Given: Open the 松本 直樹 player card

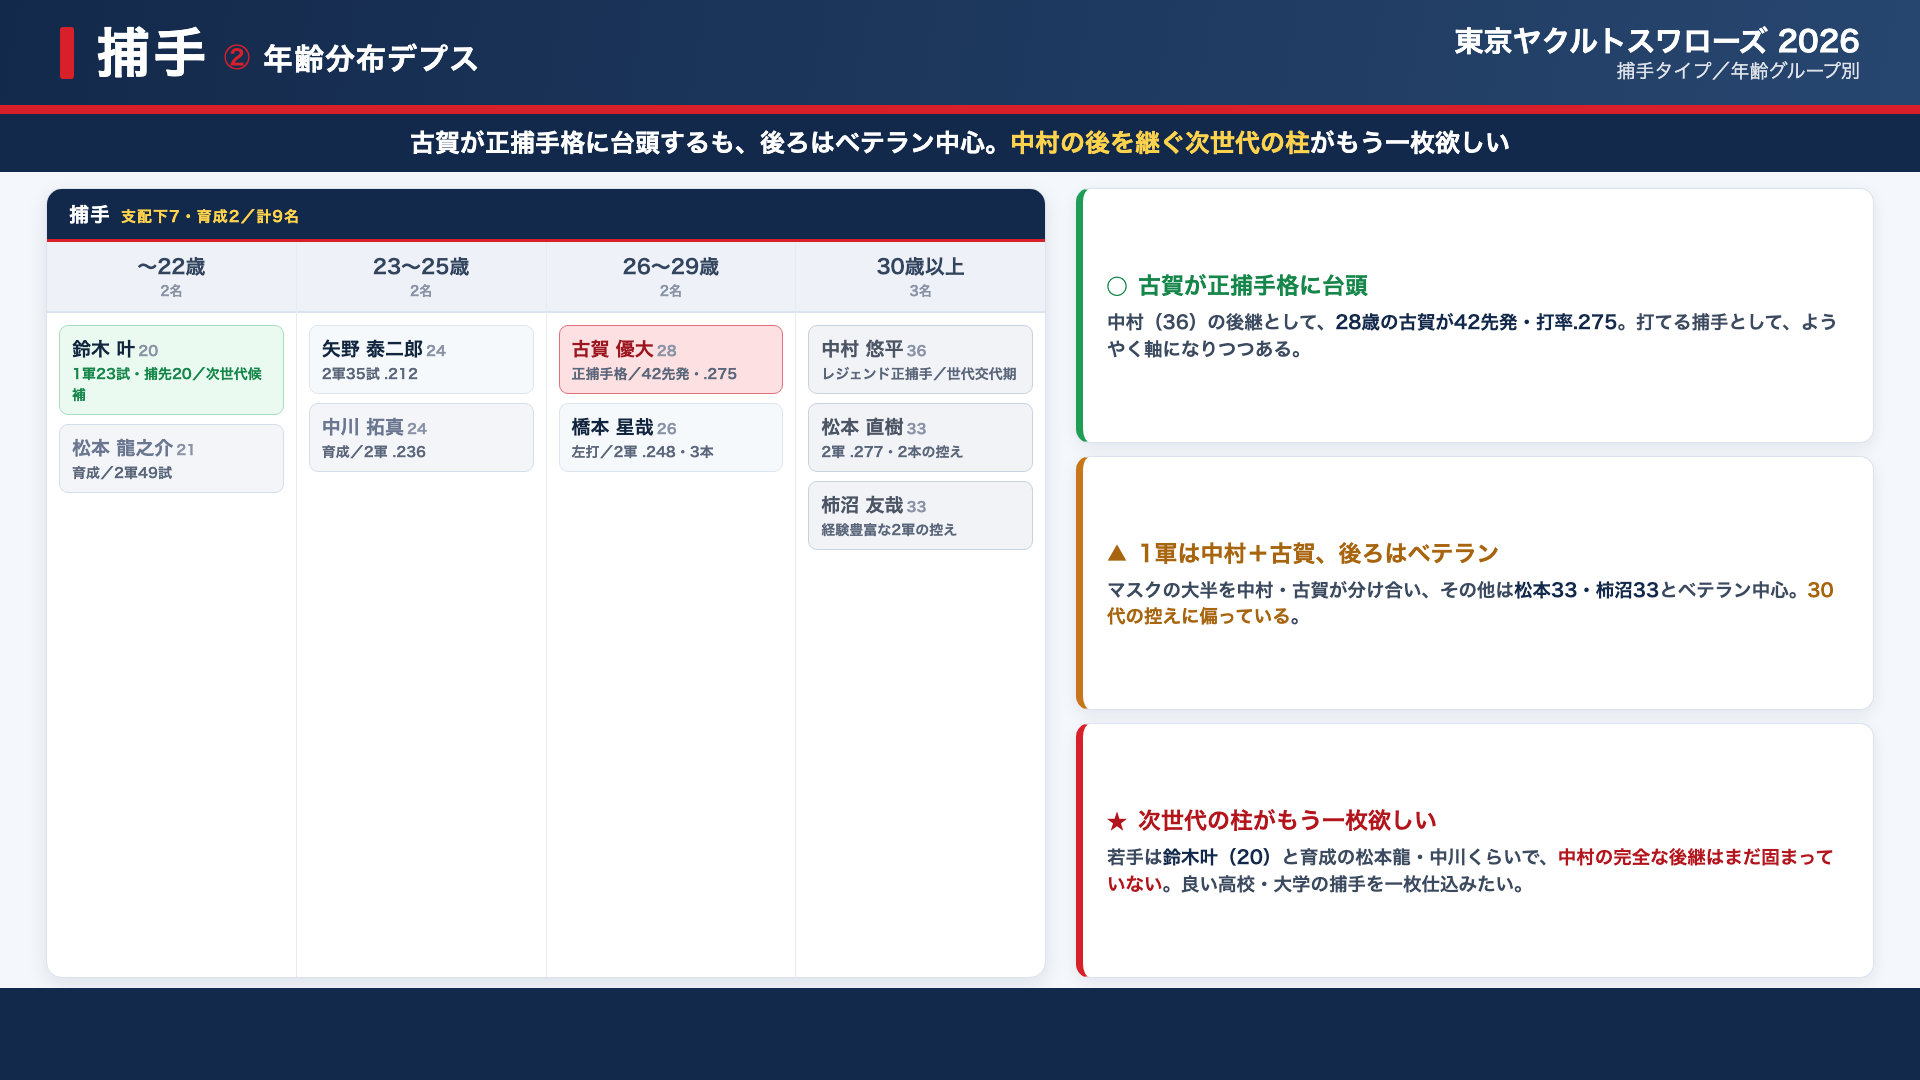Looking at the screenshot, I should 920,437.
